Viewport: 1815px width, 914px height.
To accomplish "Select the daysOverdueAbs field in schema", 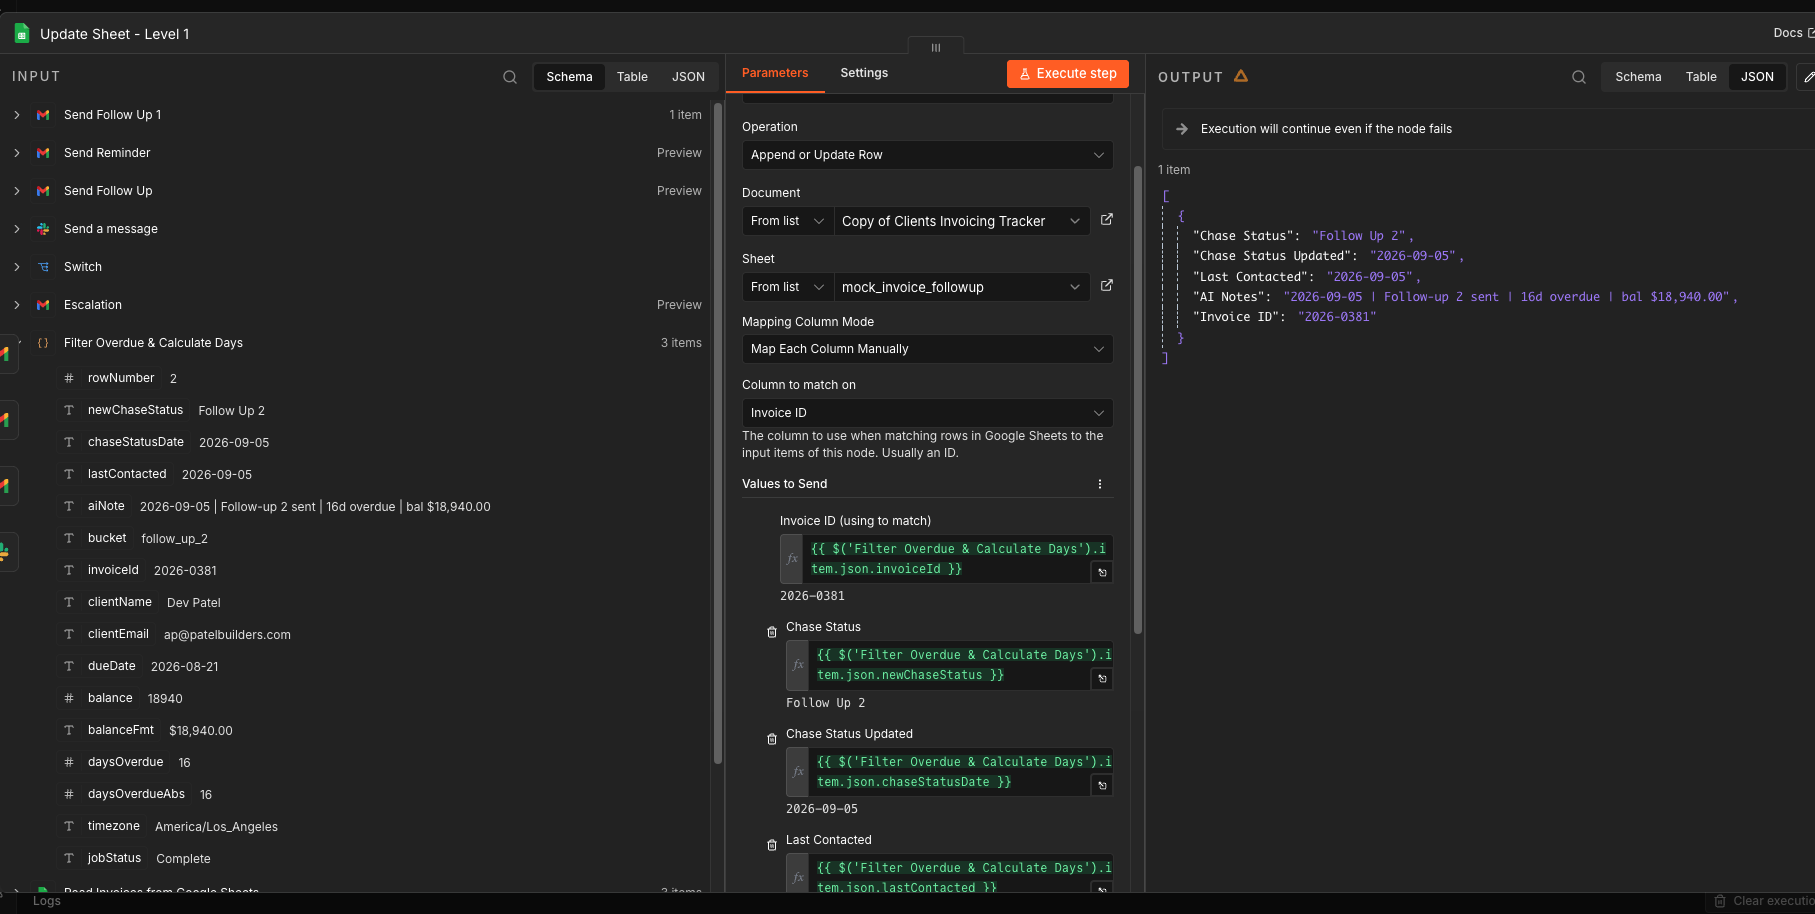I will click(x=136, y=794).
